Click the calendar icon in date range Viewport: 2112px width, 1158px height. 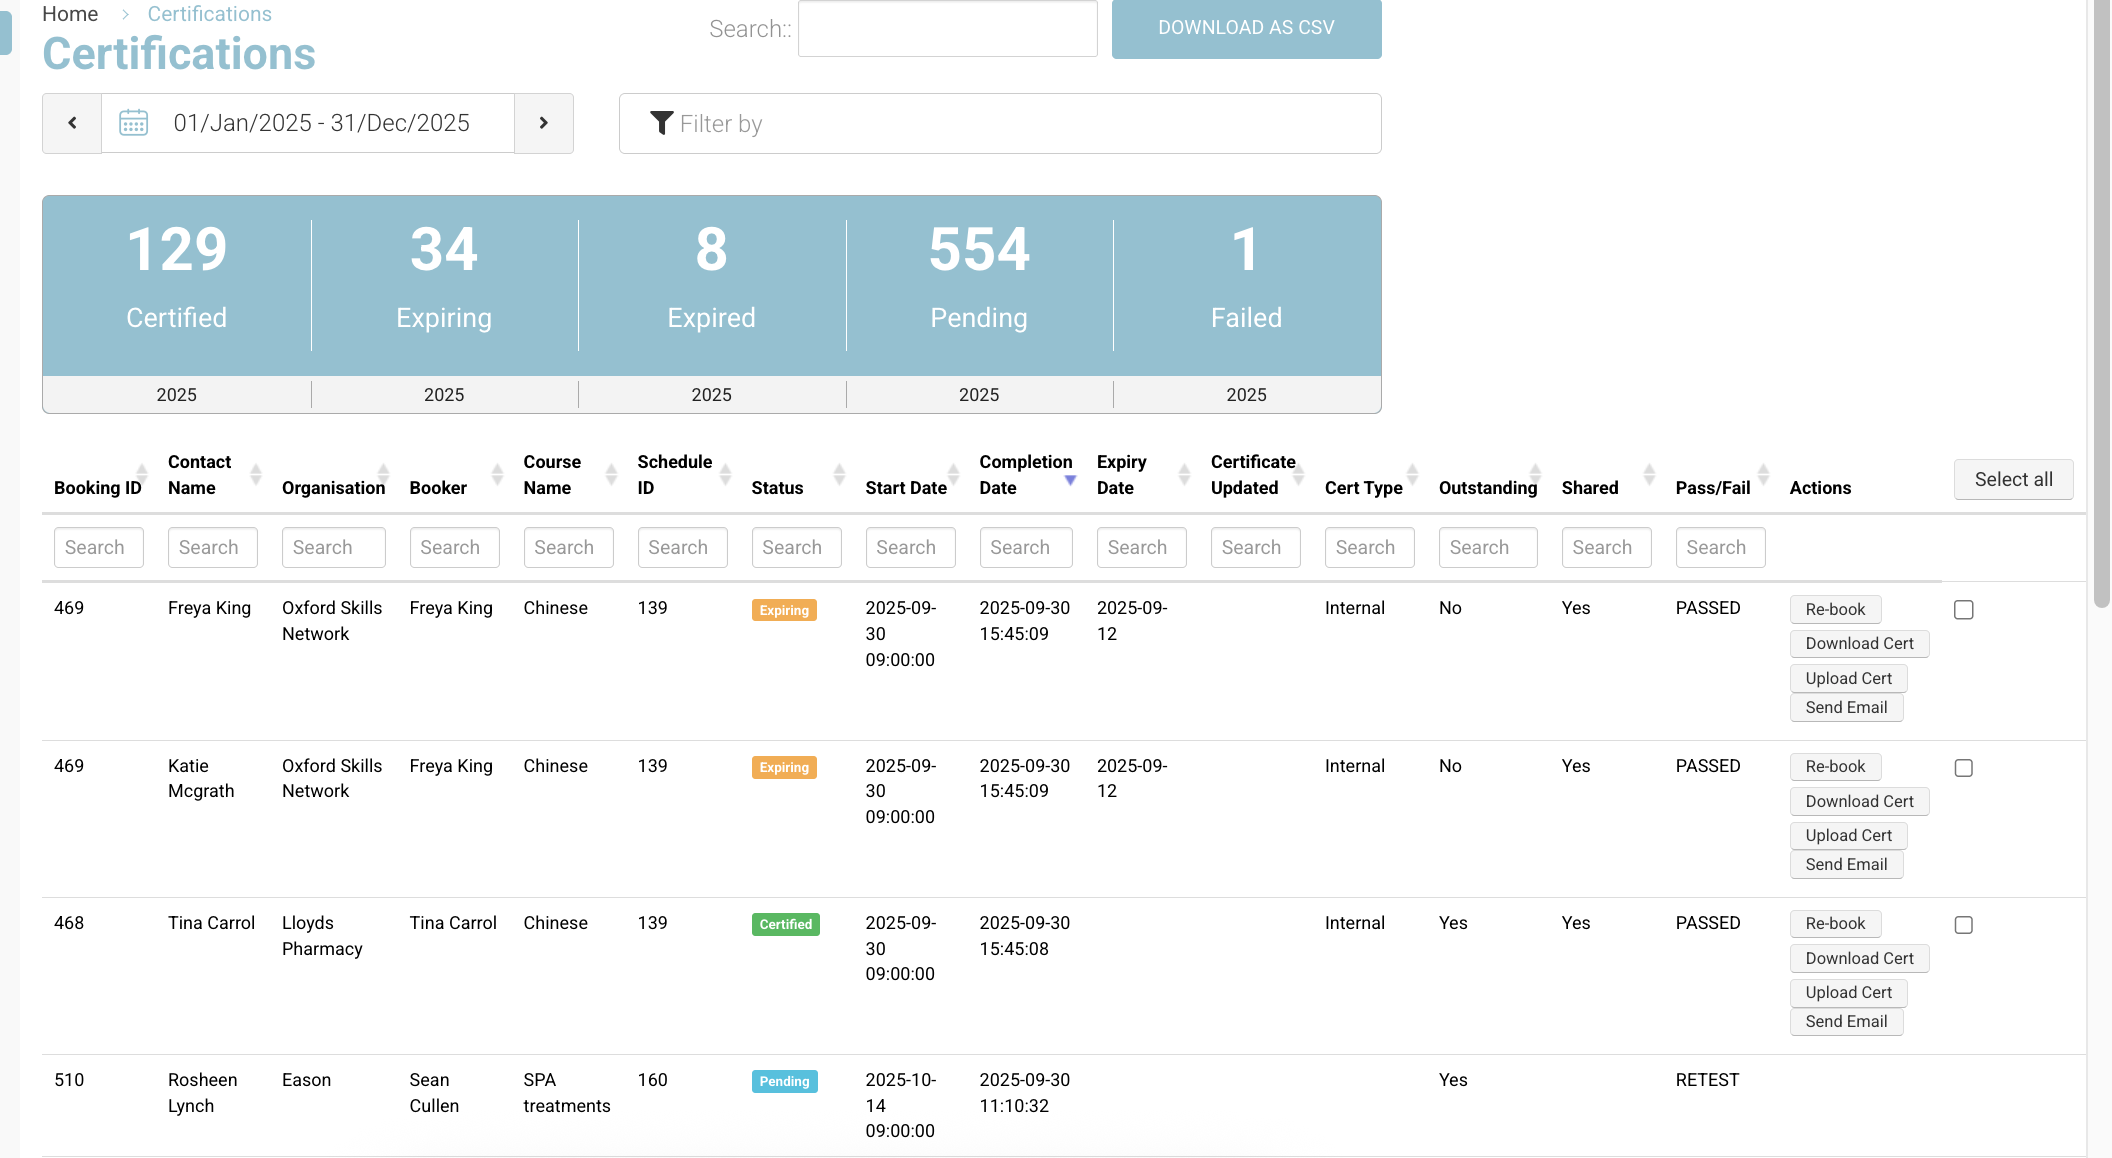click(x=134, y=123)
